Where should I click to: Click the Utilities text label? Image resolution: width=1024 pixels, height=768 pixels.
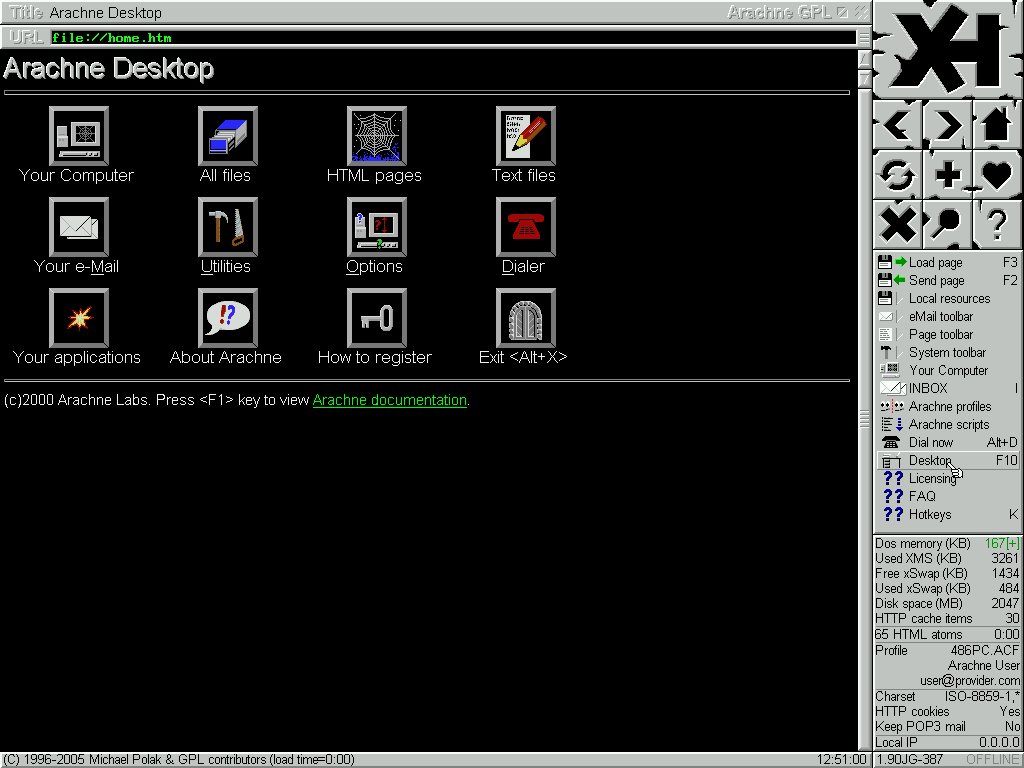coord(225,266)
